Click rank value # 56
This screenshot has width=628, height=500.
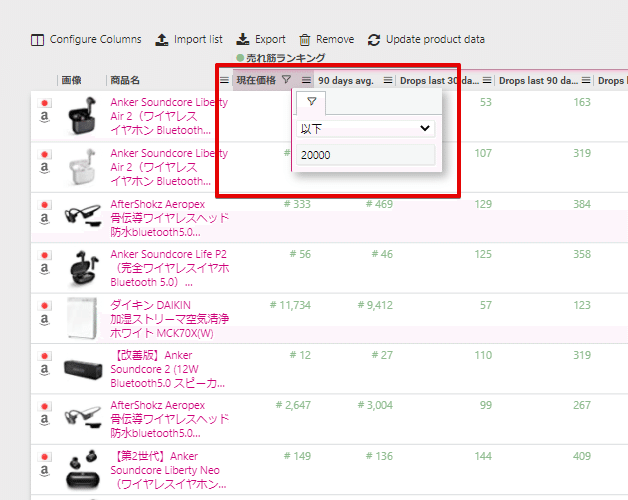(x=300, y=254)
